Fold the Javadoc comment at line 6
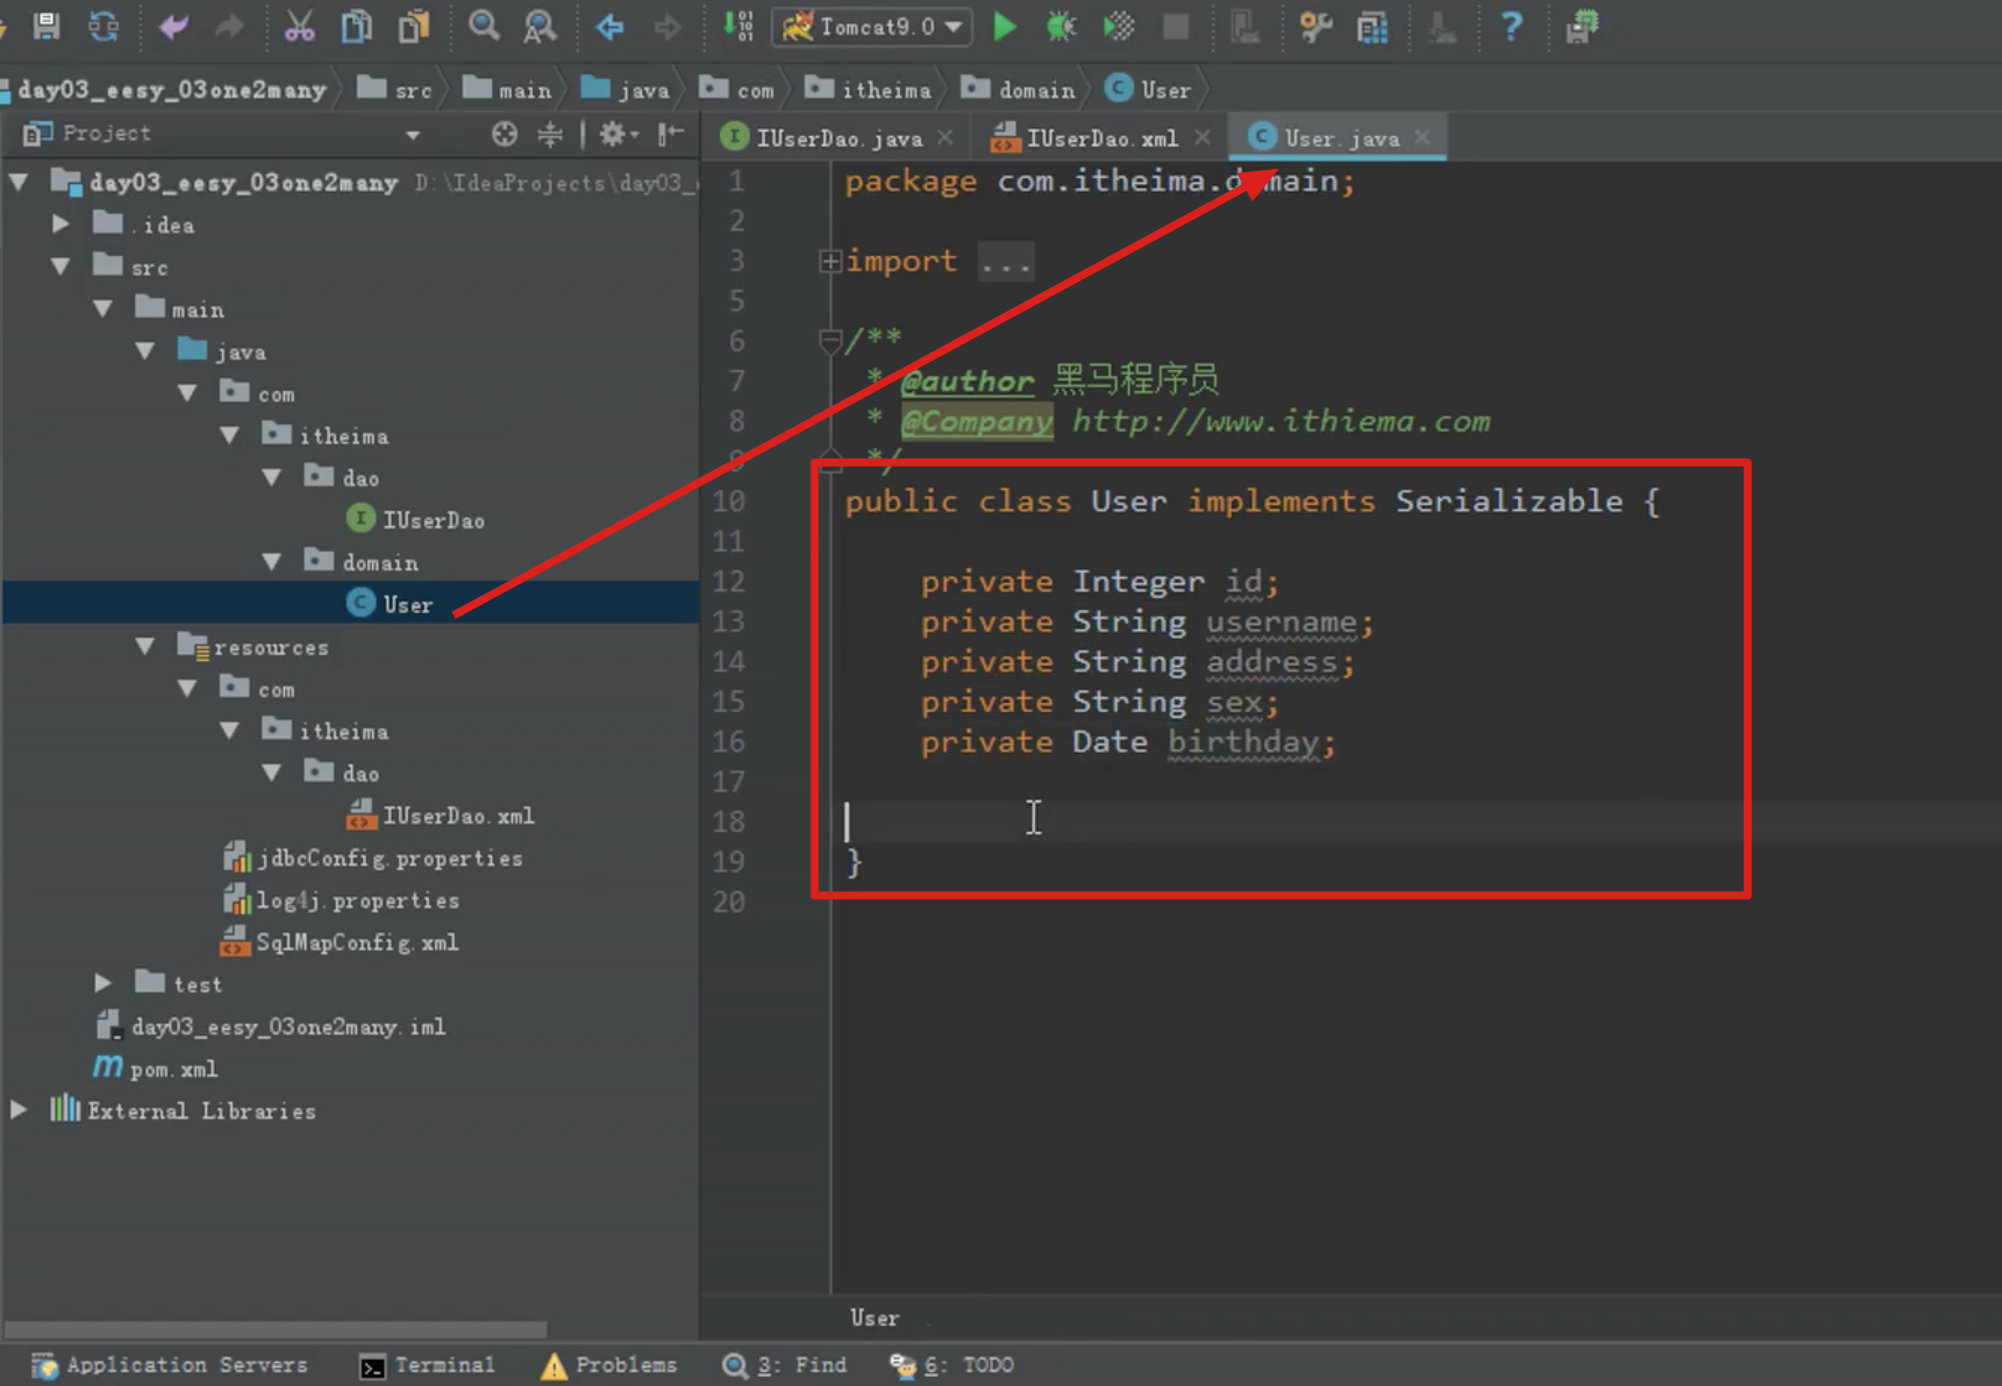The width and height of the screenshot is (2002, 1386). [x=829, y=341]
